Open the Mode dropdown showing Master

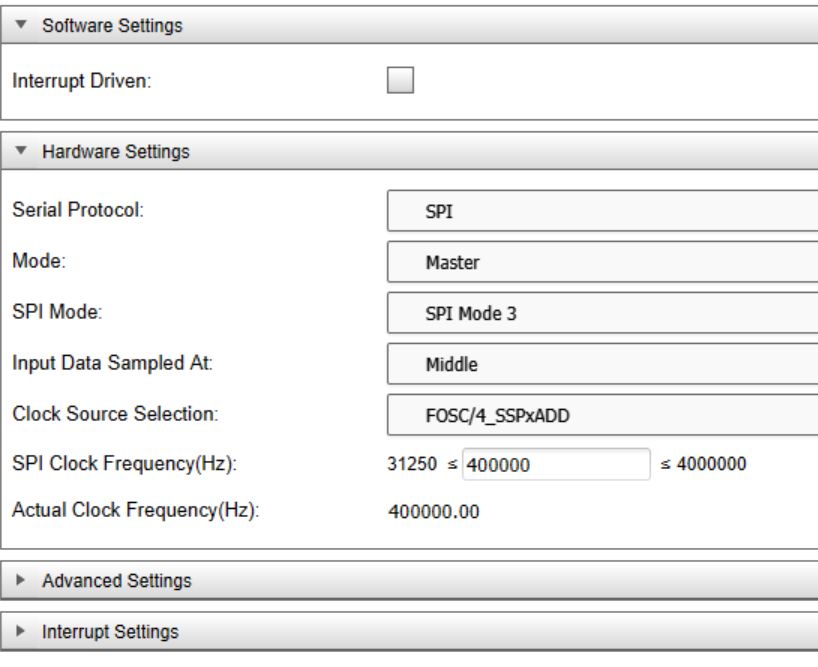click(603, 262)
